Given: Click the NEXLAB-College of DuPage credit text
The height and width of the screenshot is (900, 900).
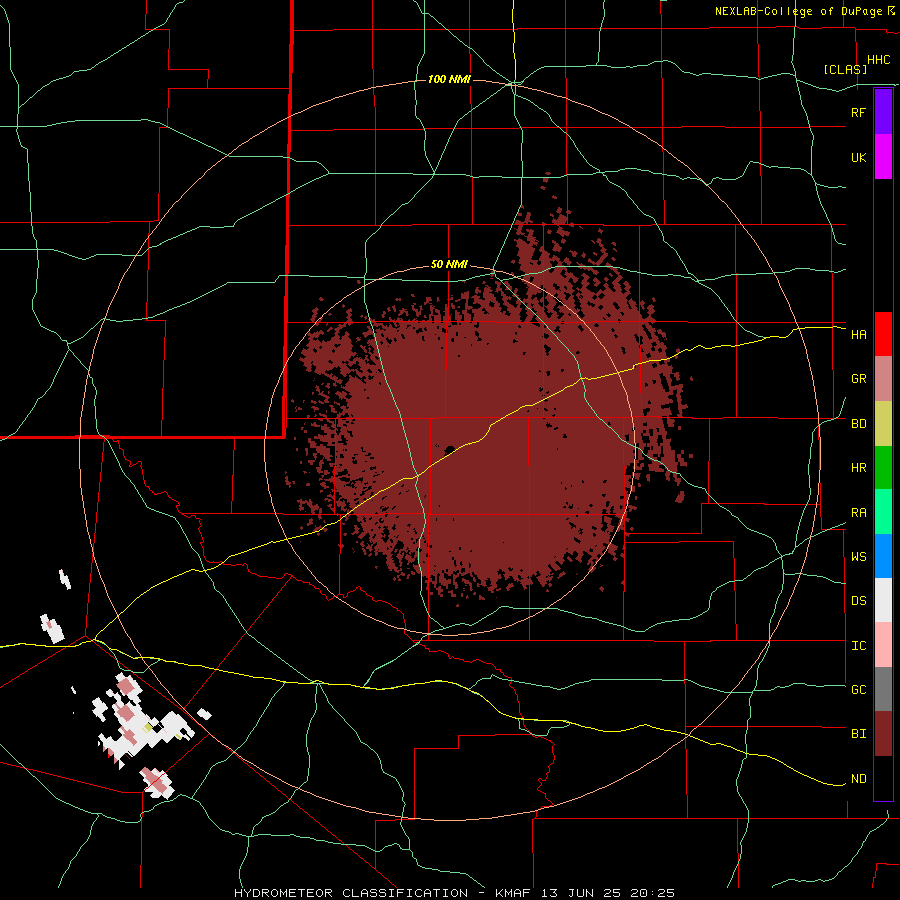Looking at the screenshot, I should [x=798, y=11].
